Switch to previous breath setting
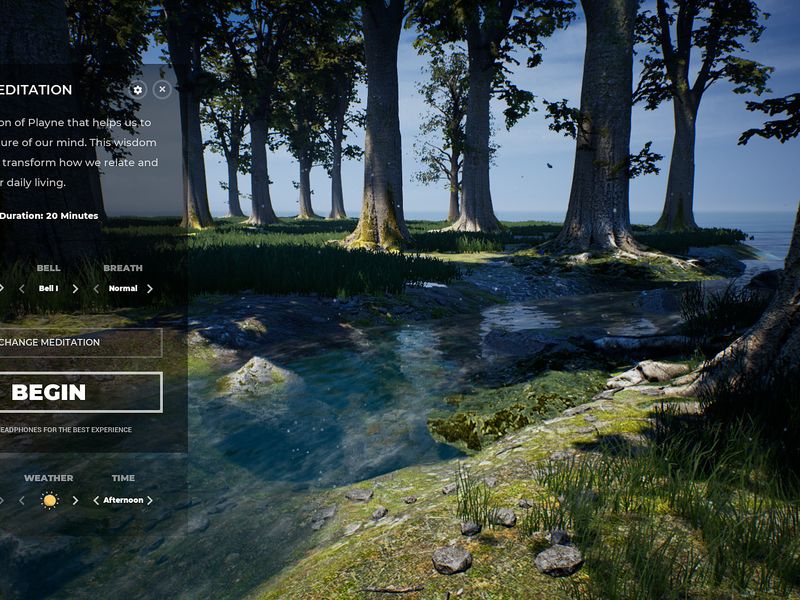Image resolution: width=800 pixels, height=600 pixels. pos(96,289)
